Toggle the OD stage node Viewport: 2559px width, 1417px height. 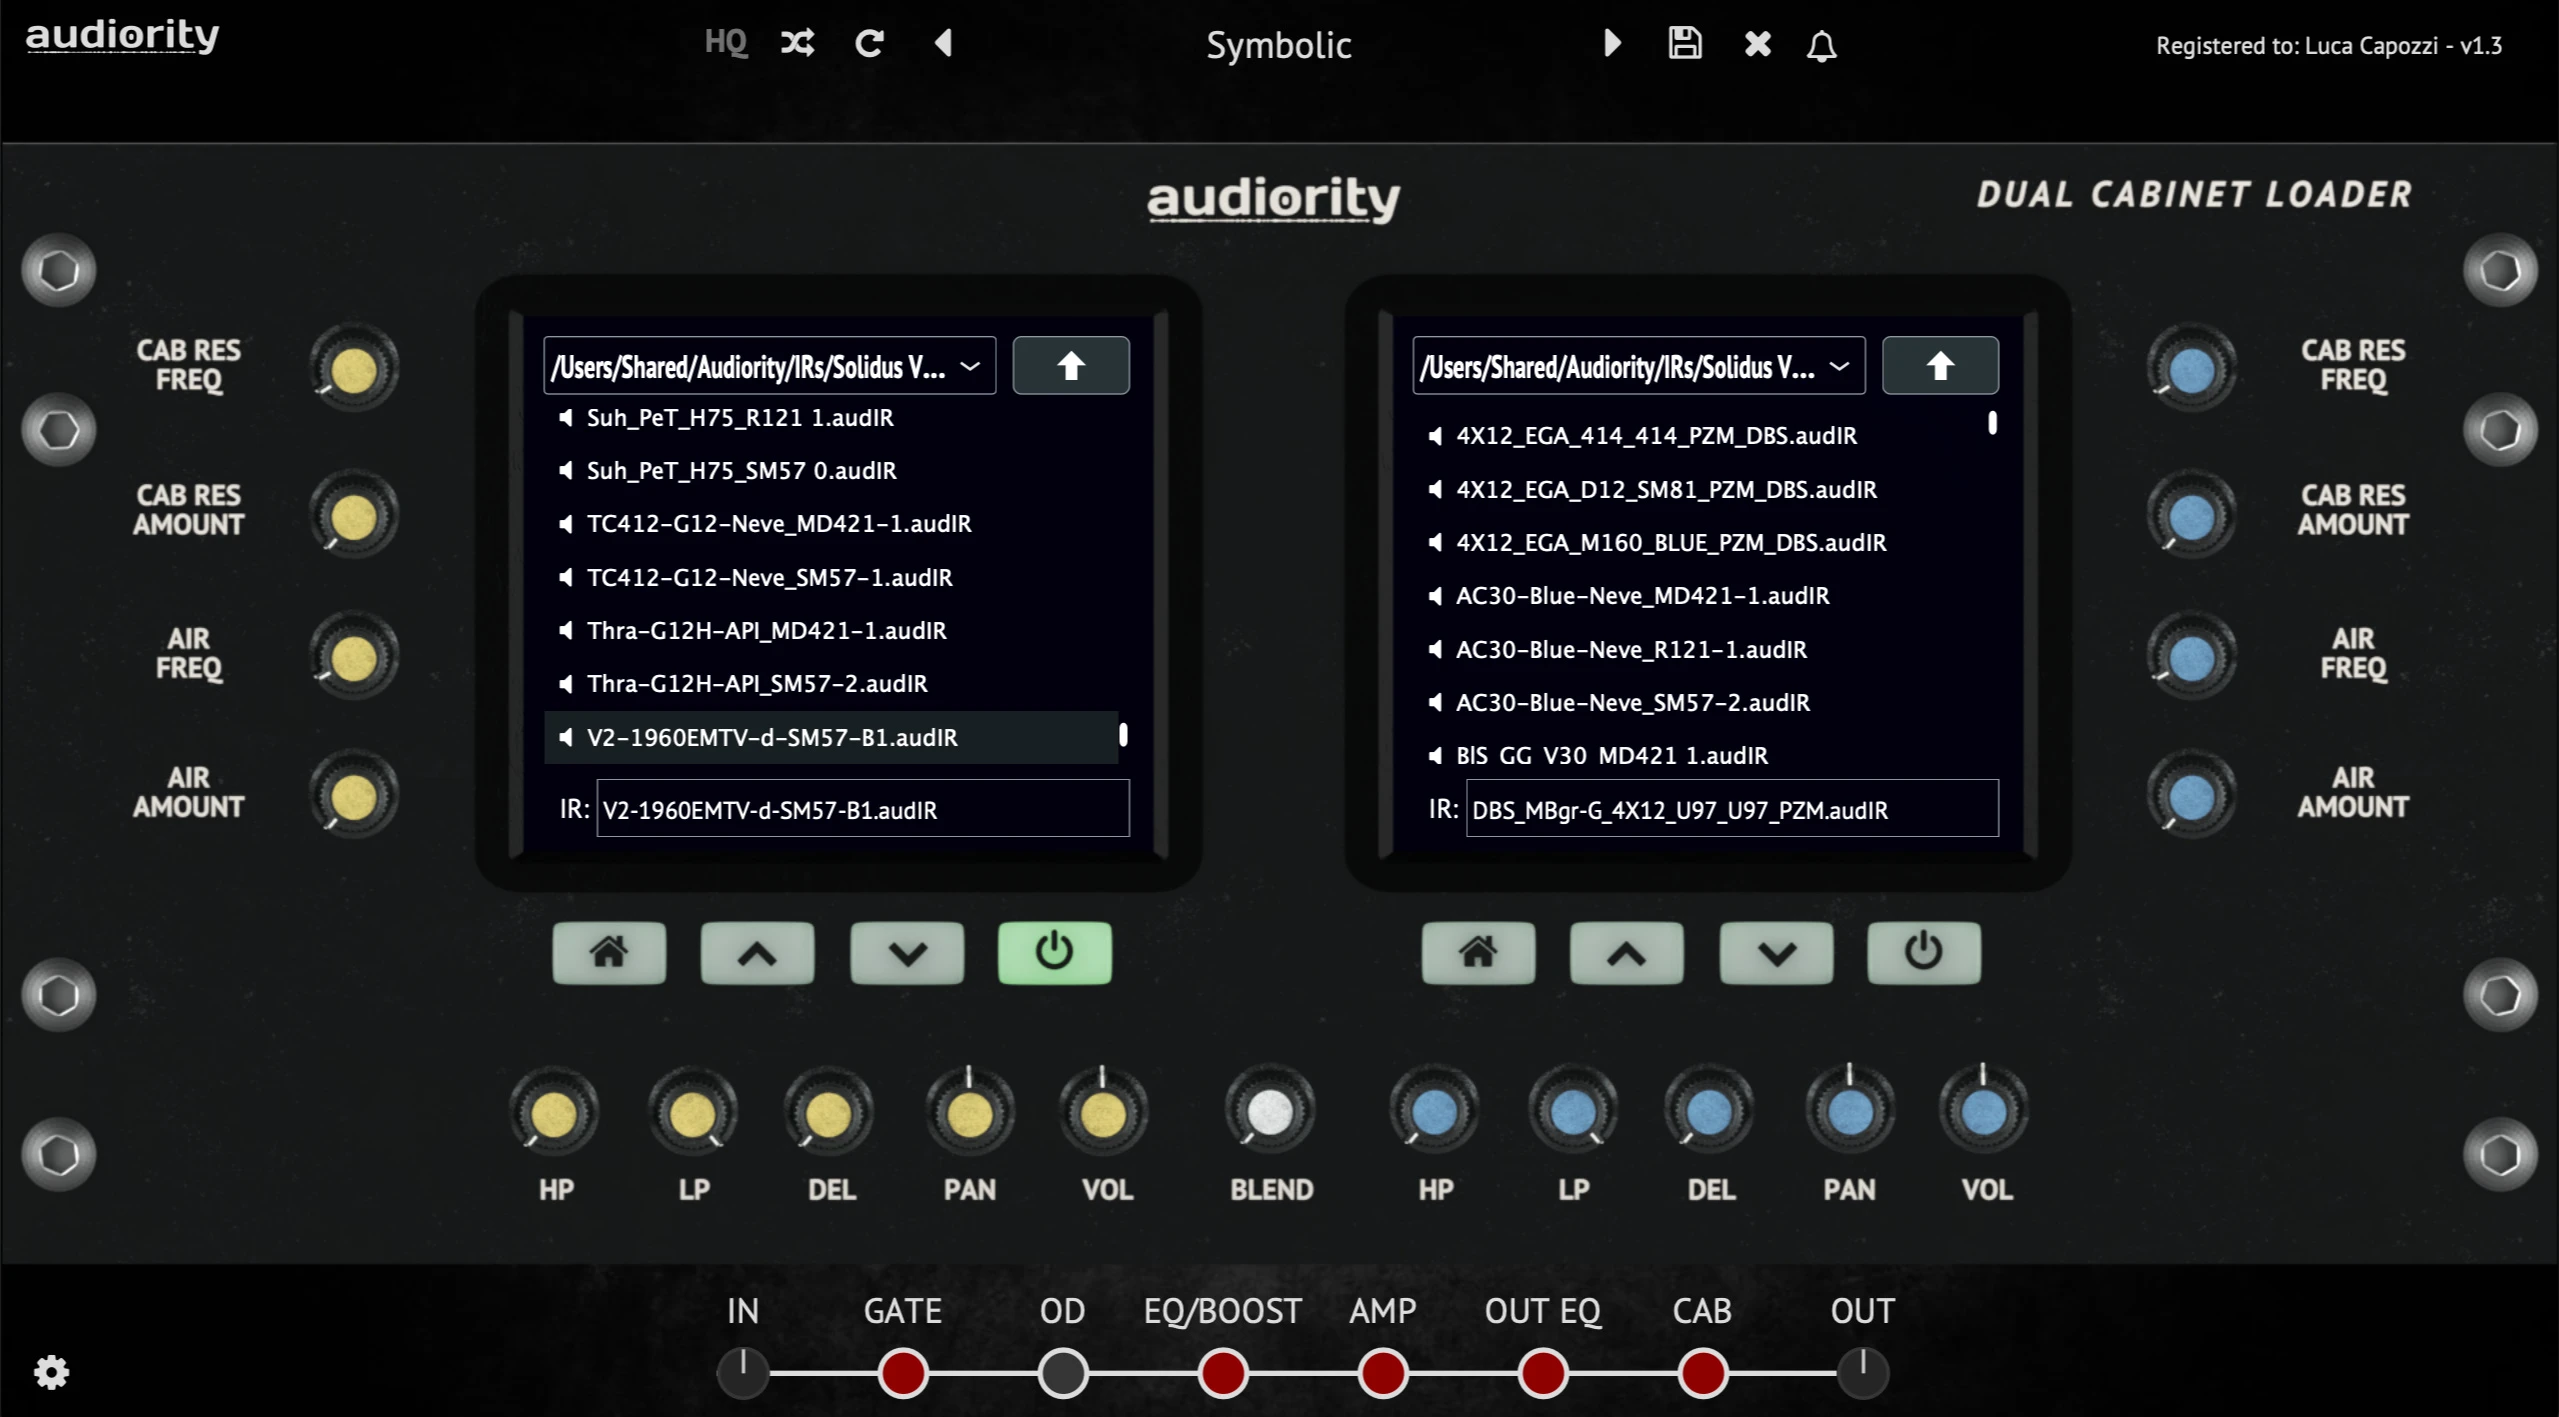coord(1063,1373)
